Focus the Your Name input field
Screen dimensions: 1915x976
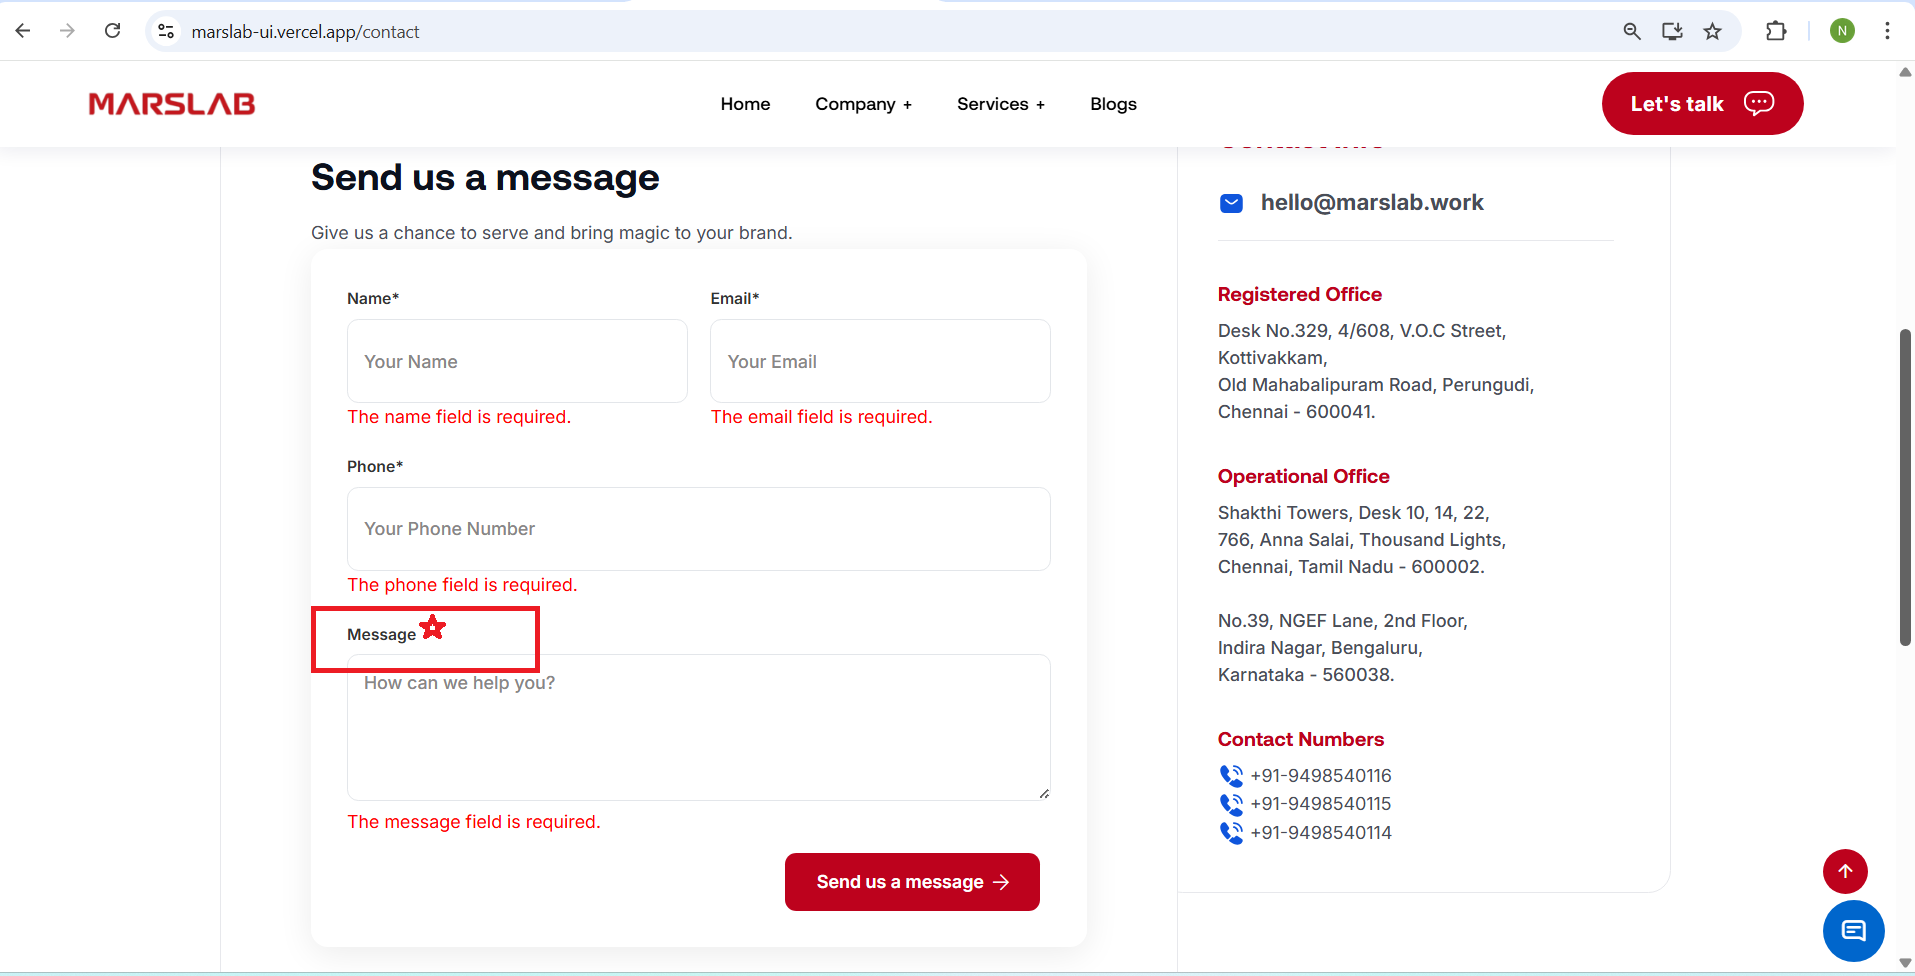pyautogui.click(x=517, y=361)
